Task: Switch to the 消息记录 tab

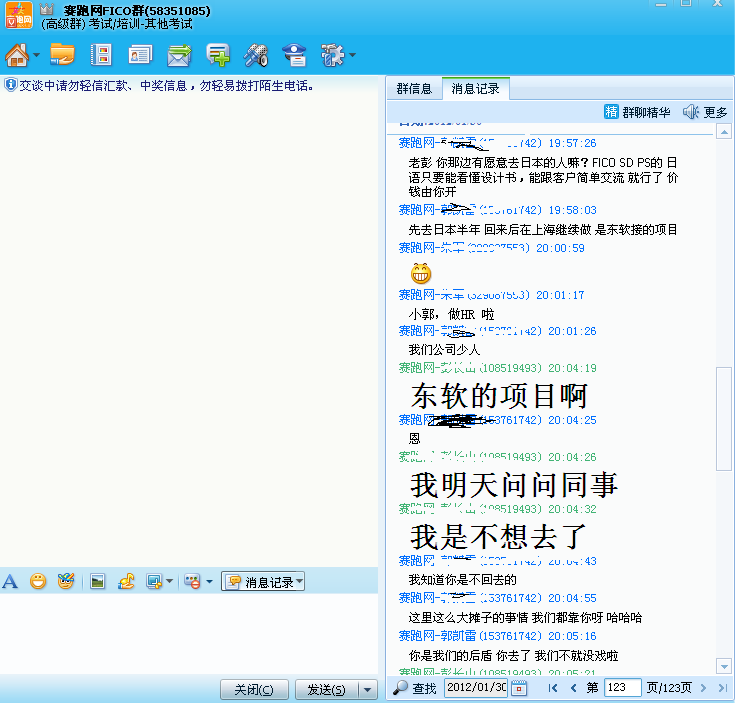Action: point(475,89)
